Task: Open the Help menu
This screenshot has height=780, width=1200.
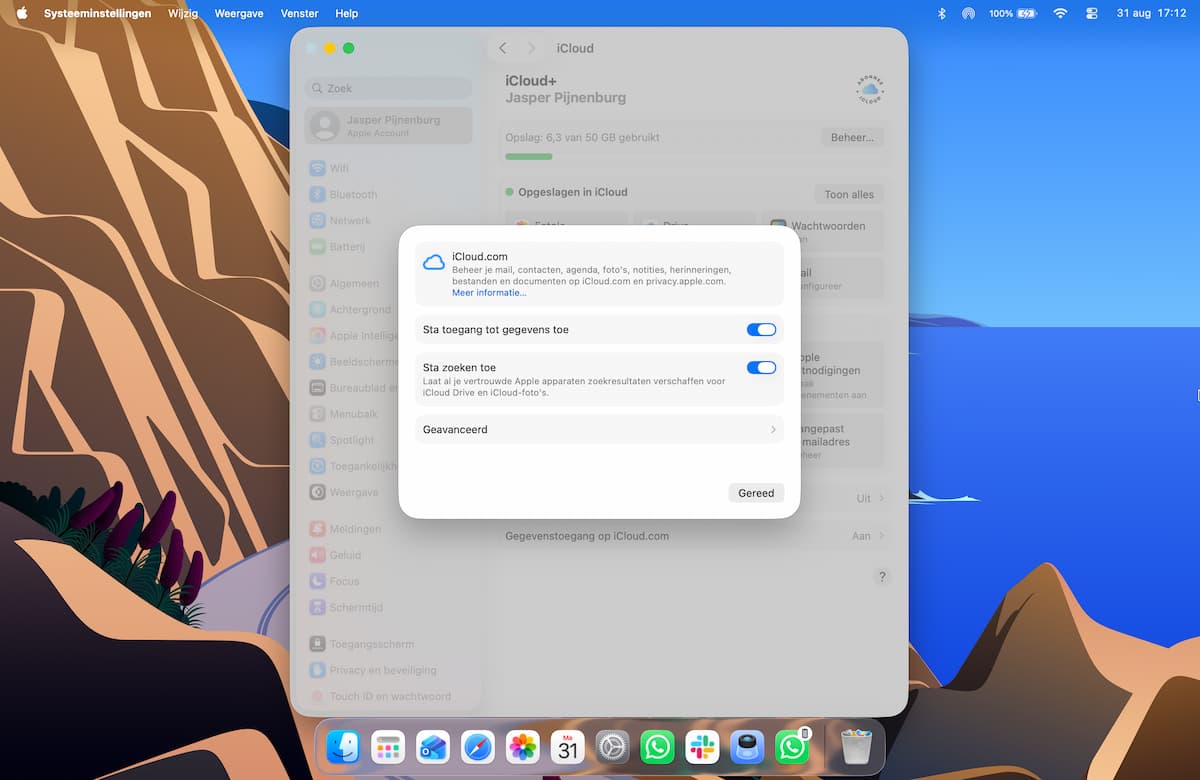Action: (x=347, y=14)
